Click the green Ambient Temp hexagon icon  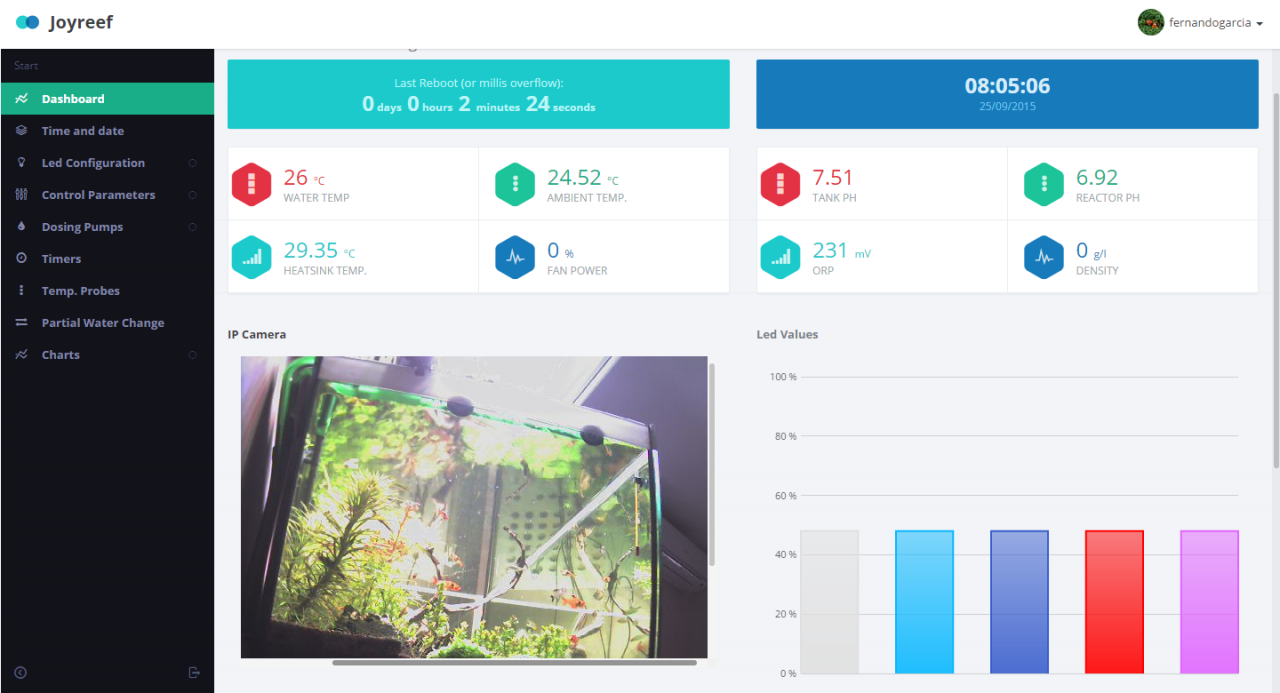click(x=515, y=184)
